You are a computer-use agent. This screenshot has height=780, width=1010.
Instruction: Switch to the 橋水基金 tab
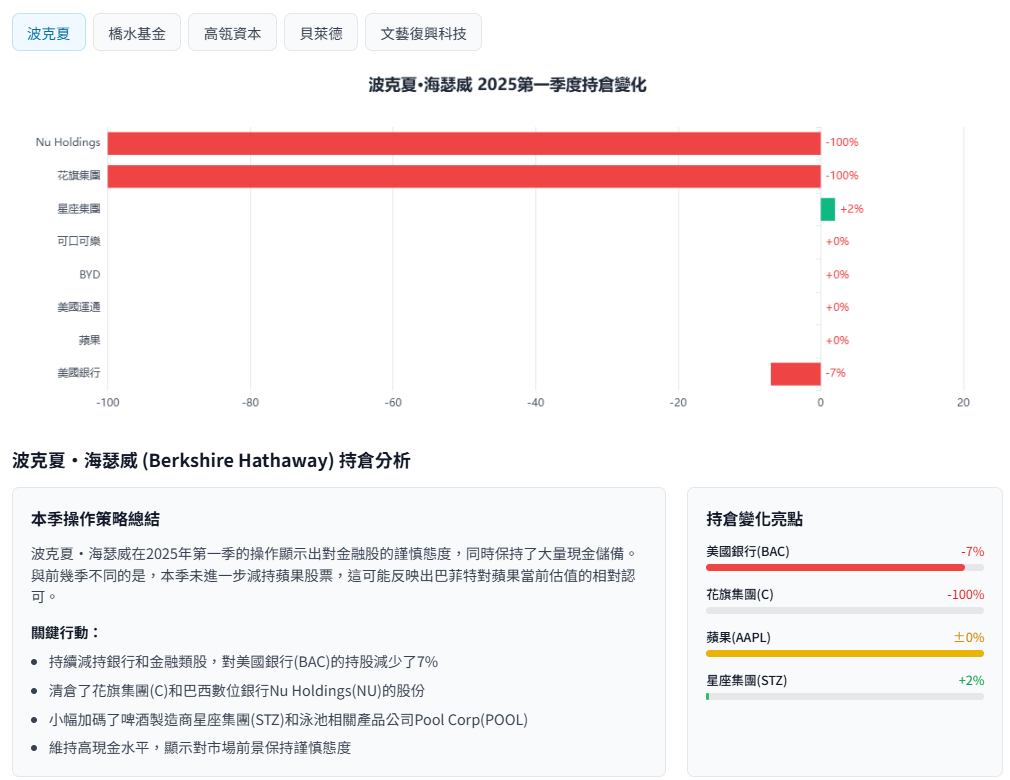pos(137,32)
